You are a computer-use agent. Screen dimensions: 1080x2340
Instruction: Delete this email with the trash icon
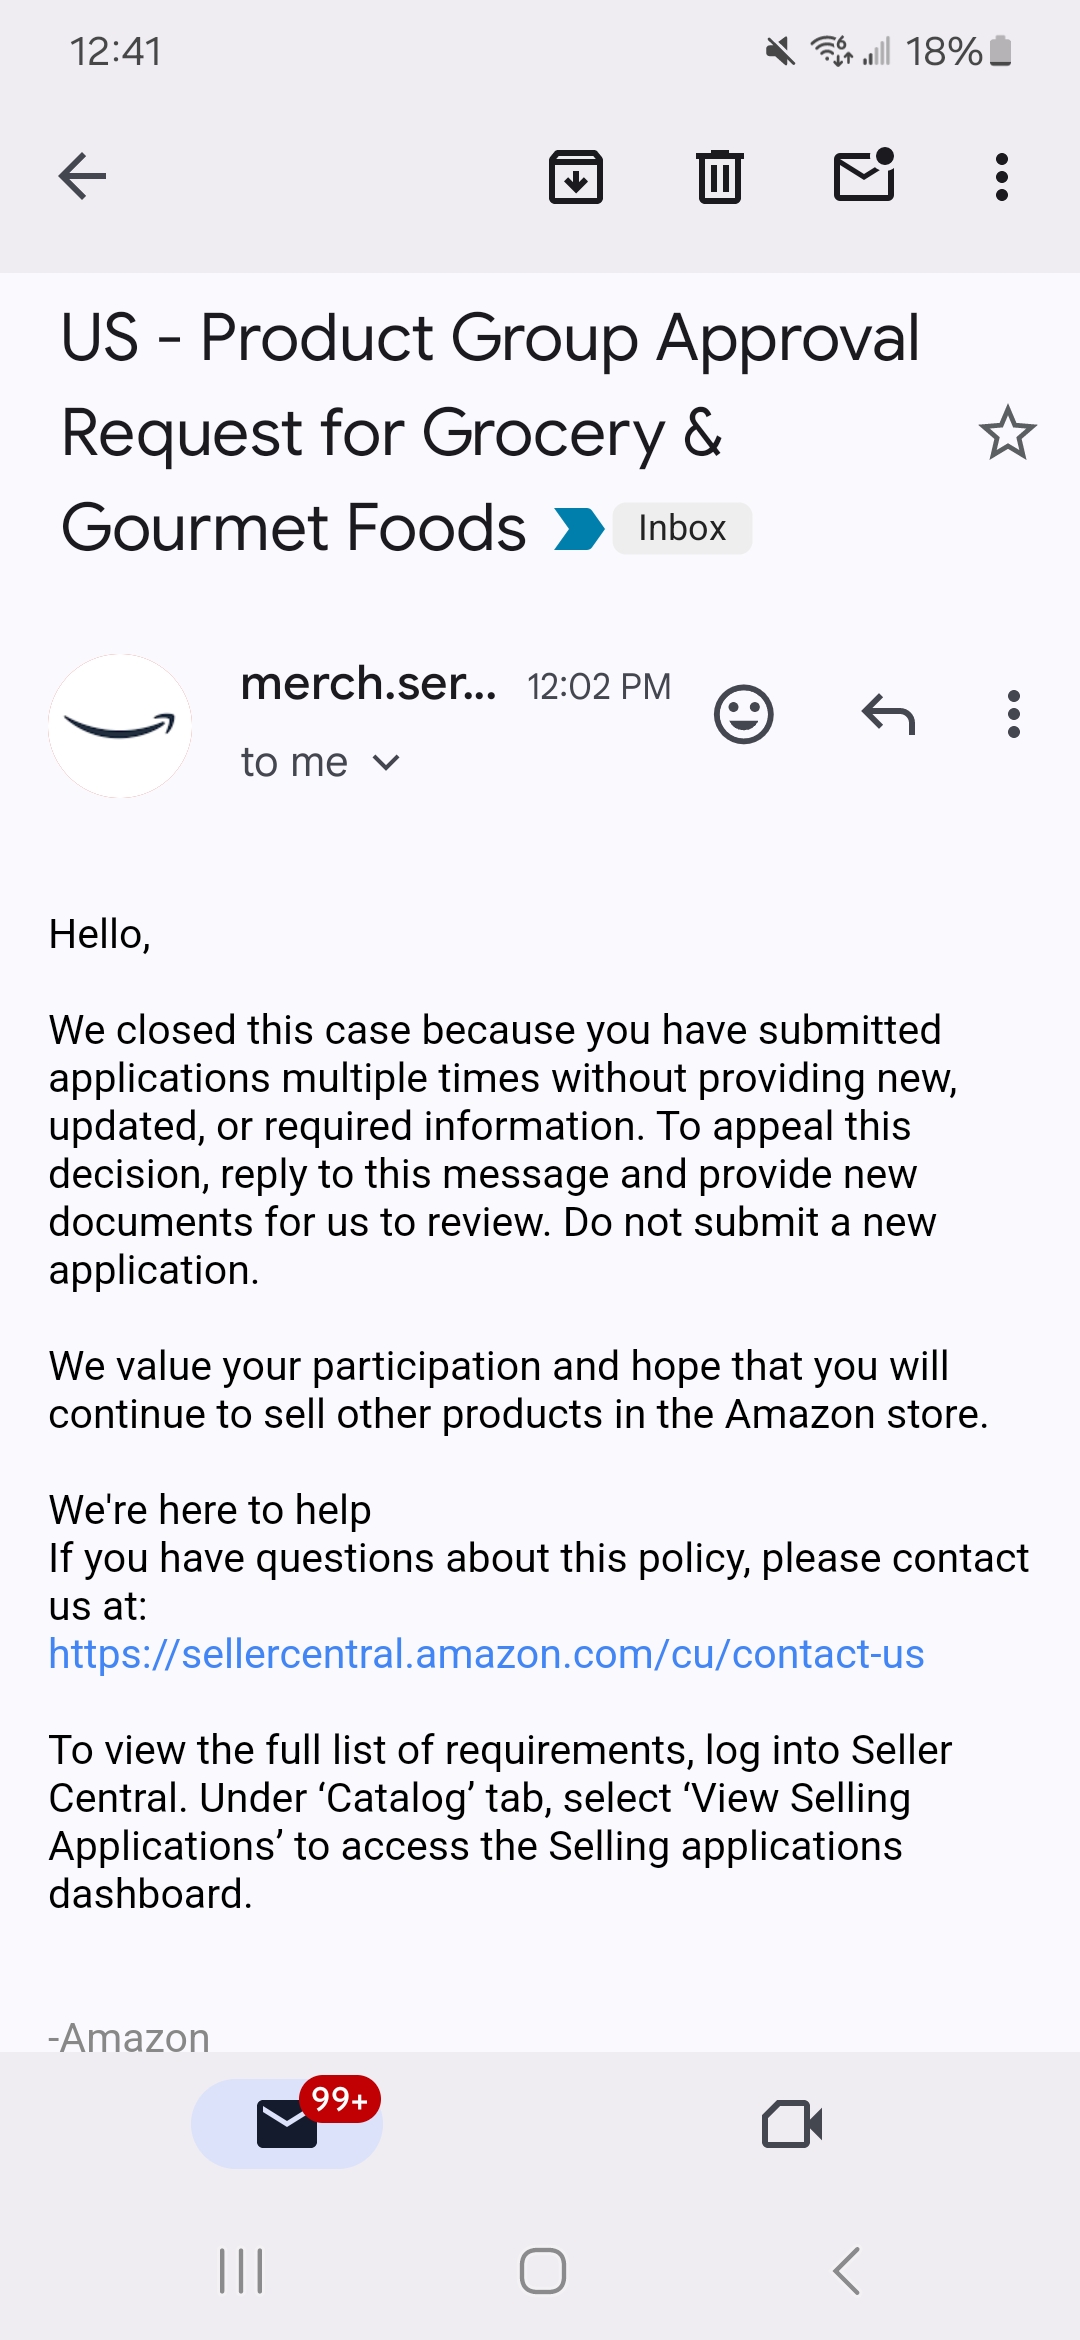pos(720,177)
